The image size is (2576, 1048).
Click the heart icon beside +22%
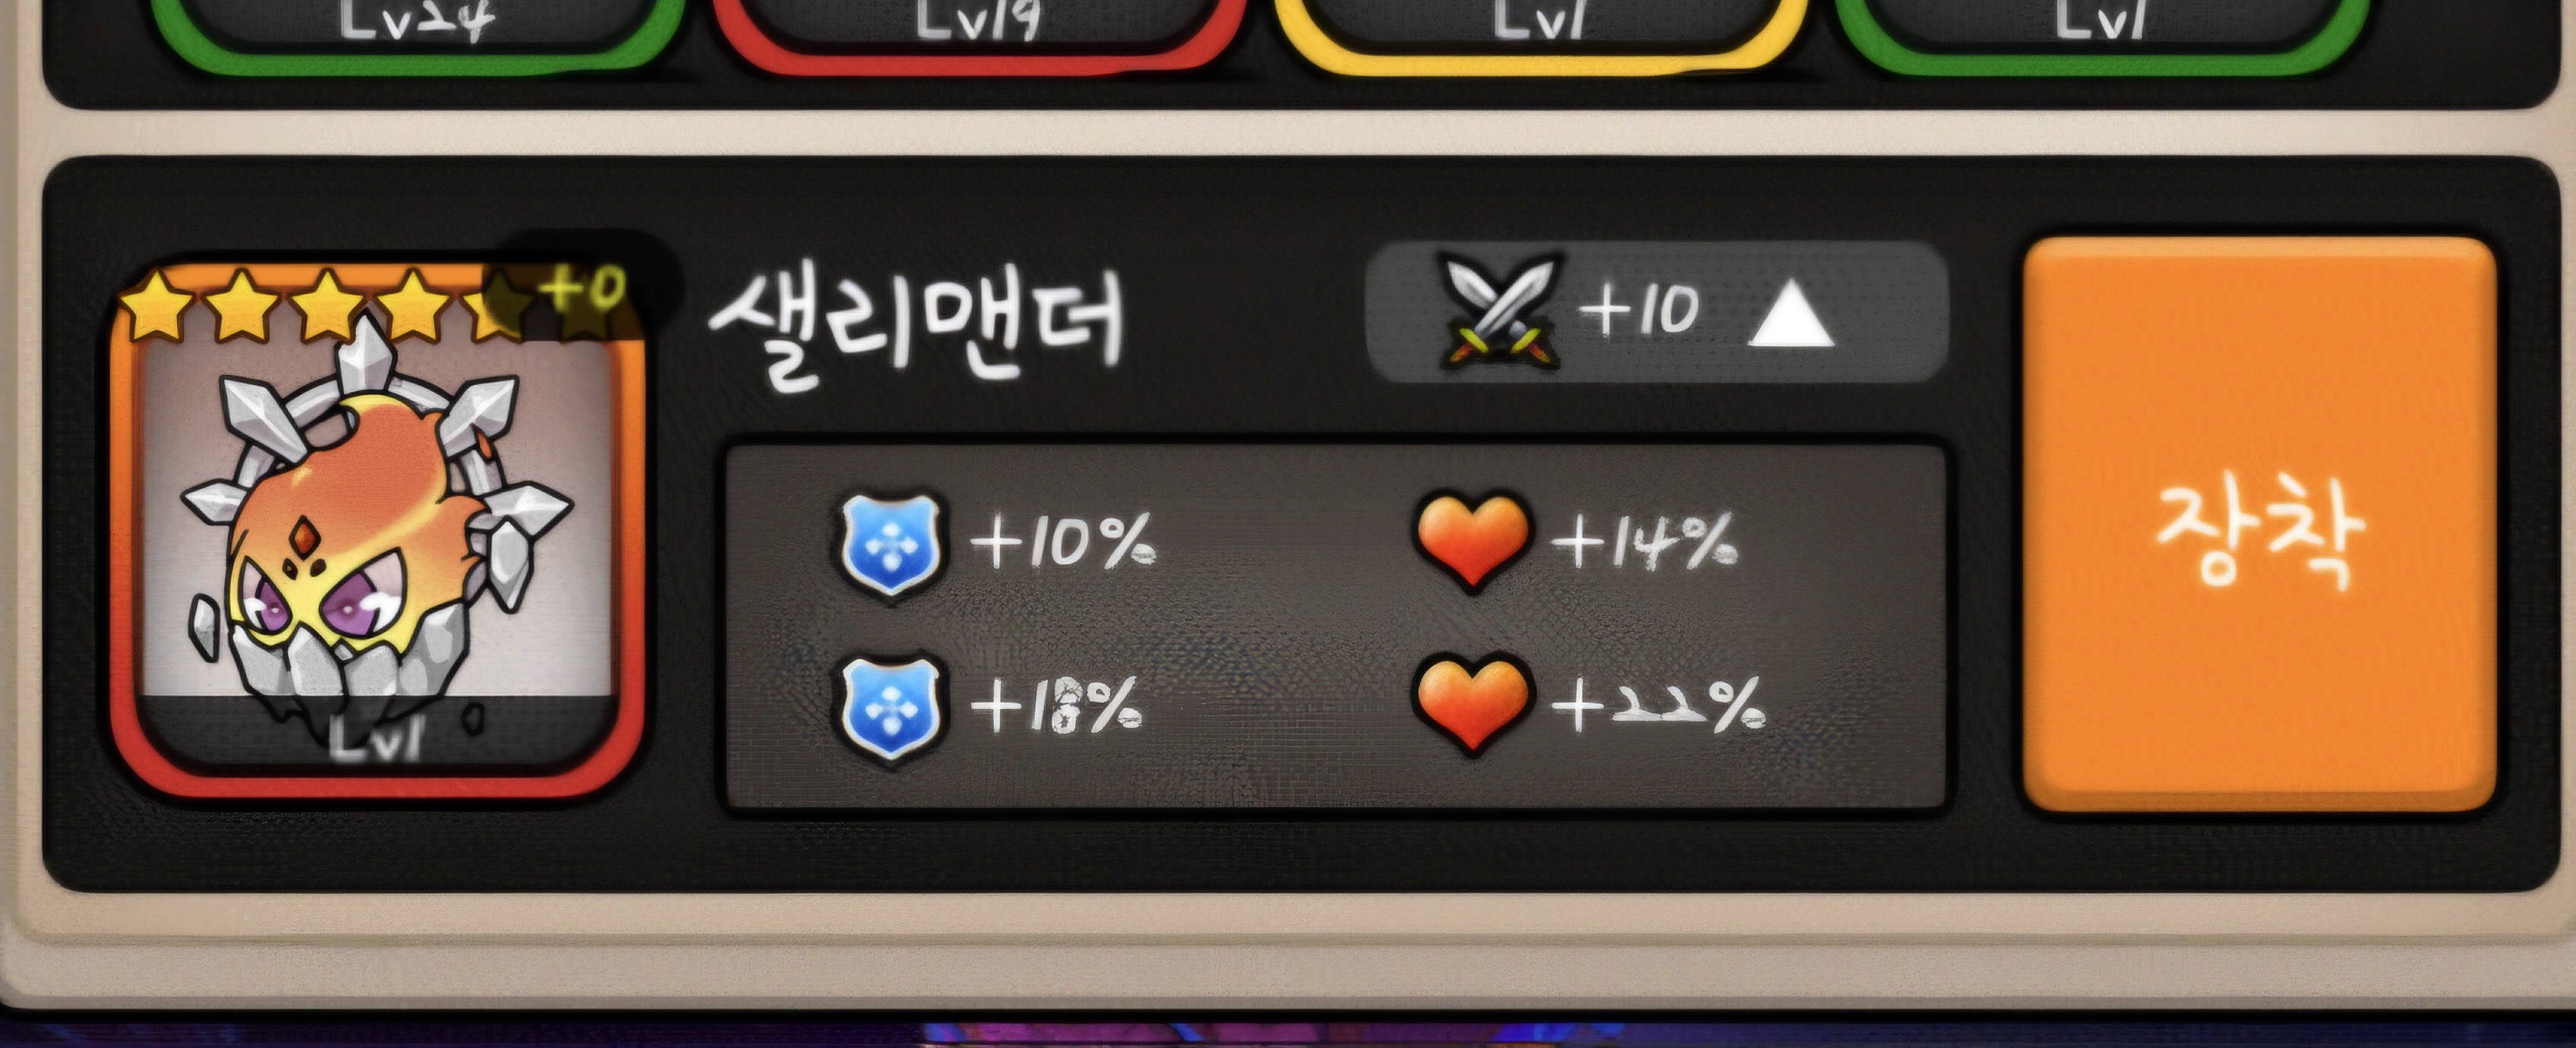pos(1472,704)
